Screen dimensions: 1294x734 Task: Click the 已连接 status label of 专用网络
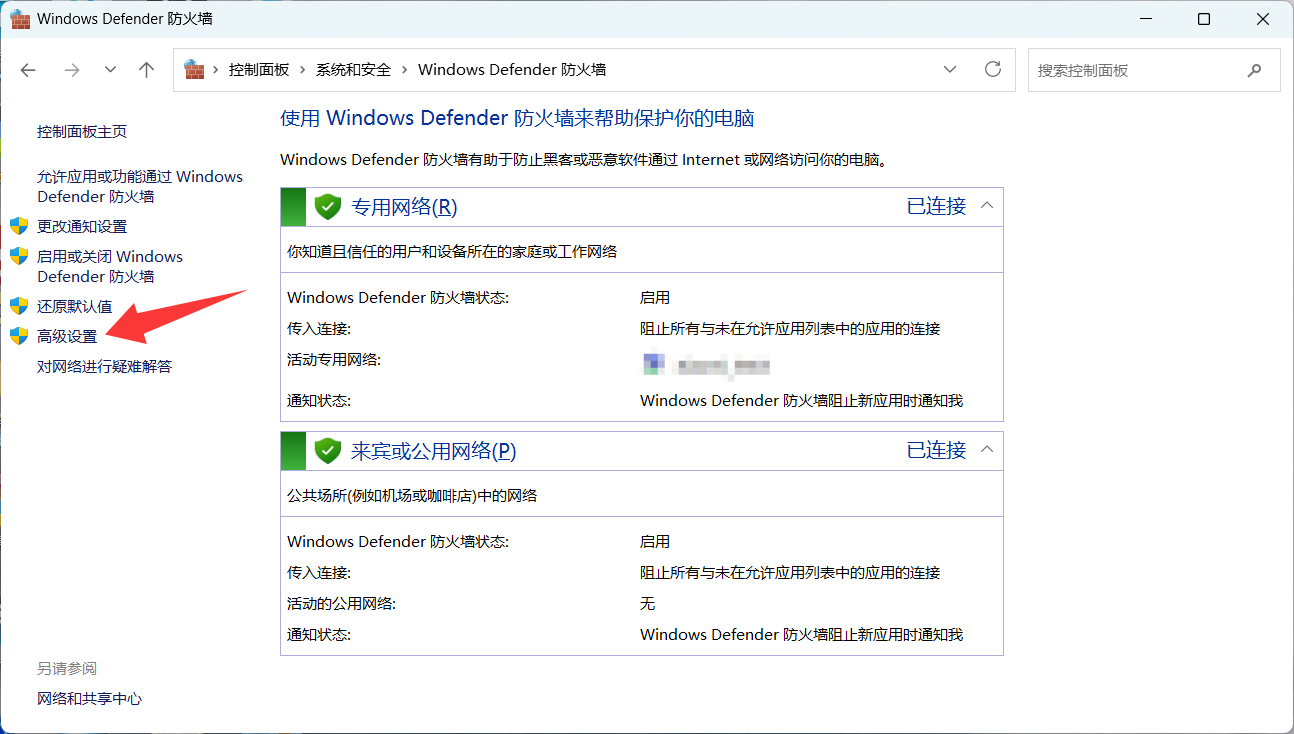pyautogui.click(x=934, y=206)
